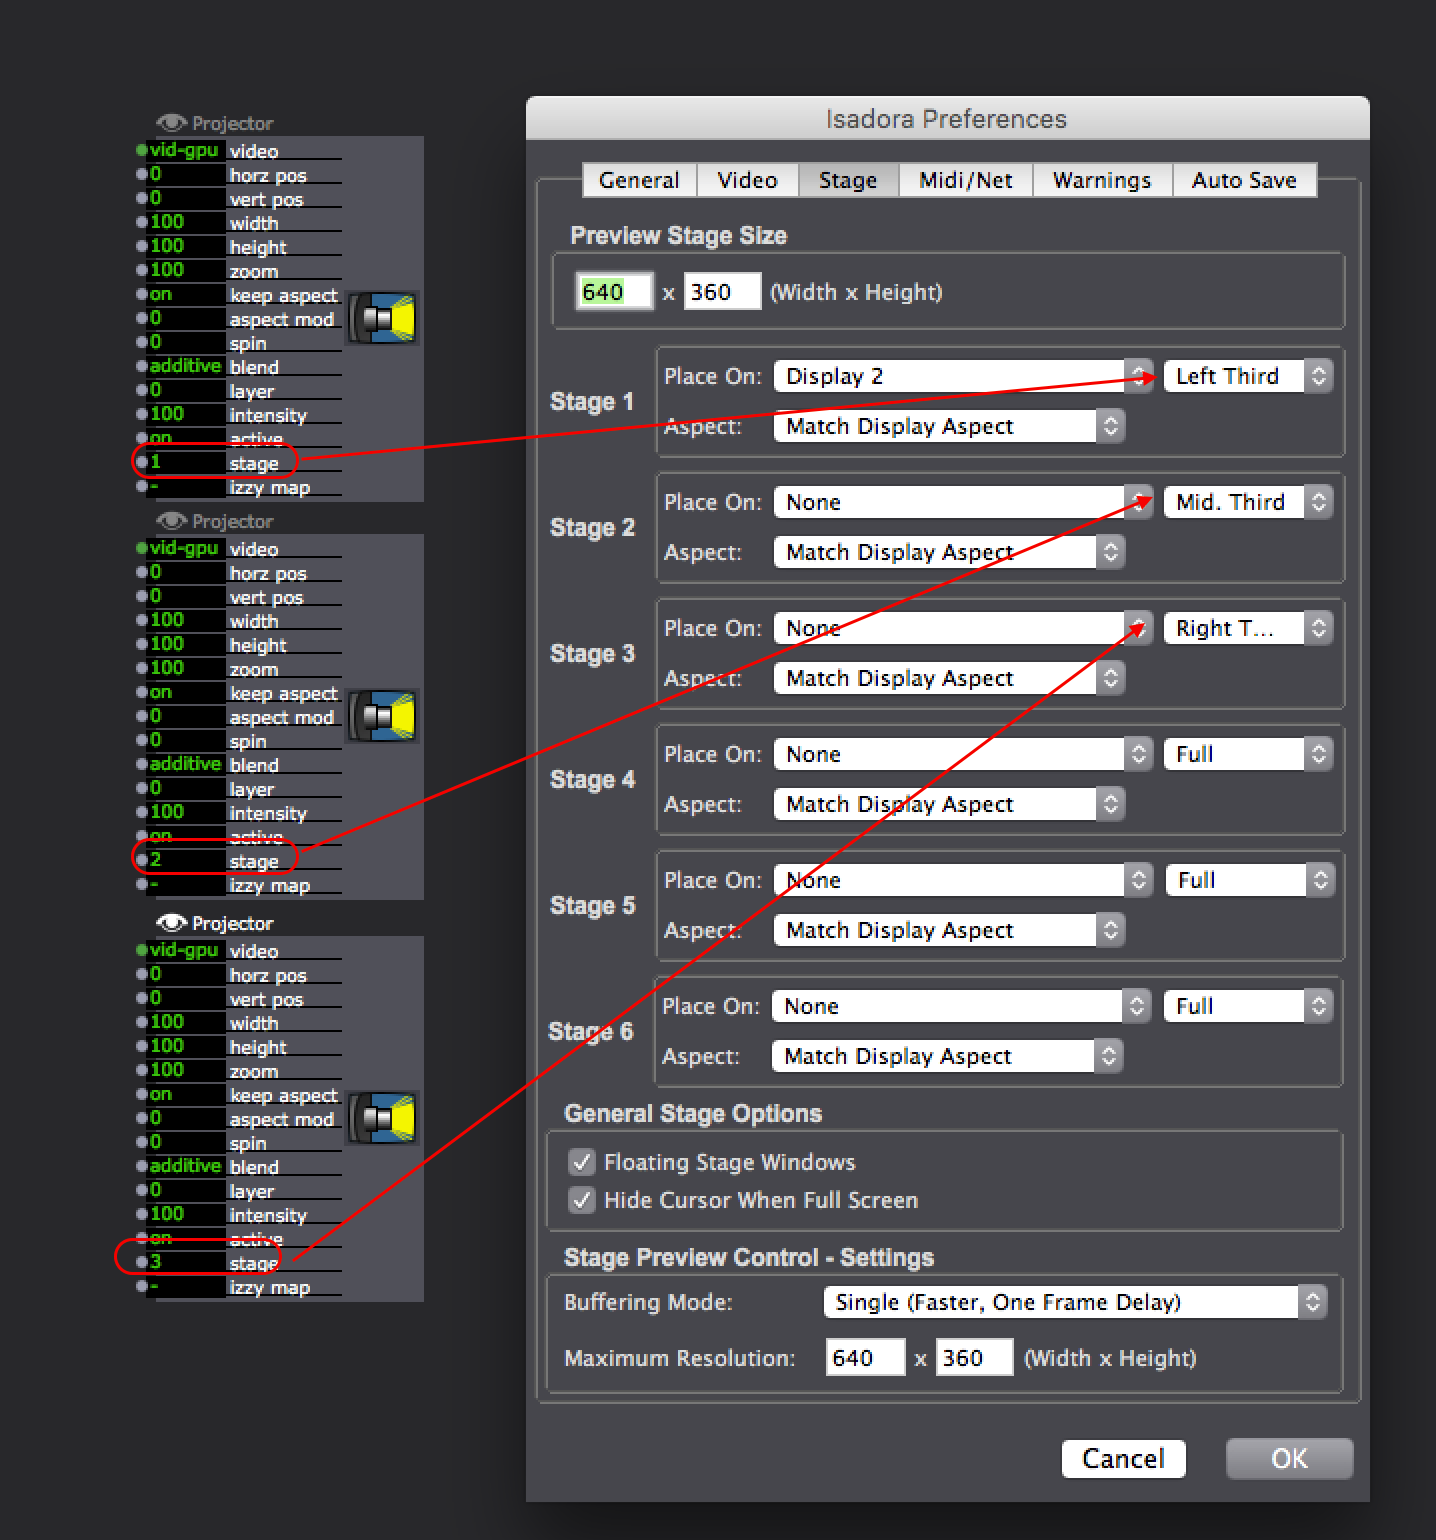Open Stage 1 Place On dropdown showing Display 2
The width and height of the screenshot is (1436, 1540).
point(964,376)
